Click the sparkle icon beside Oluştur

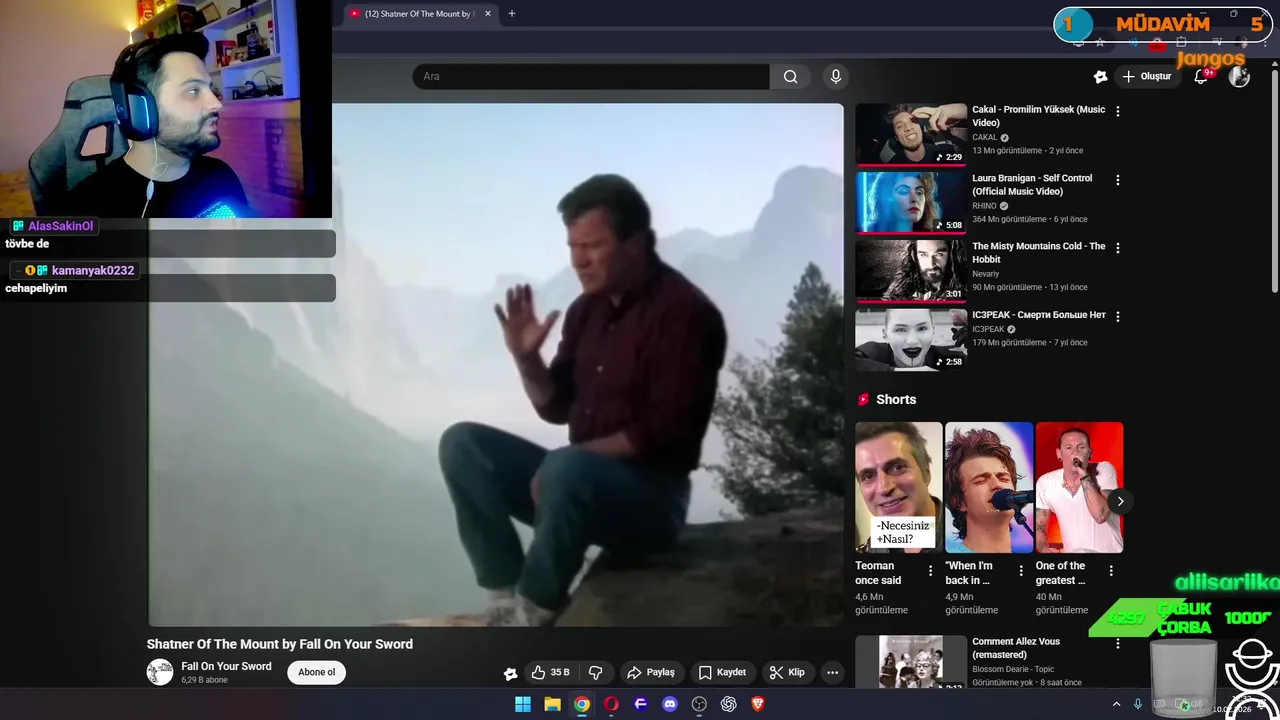coord(1100,76)
